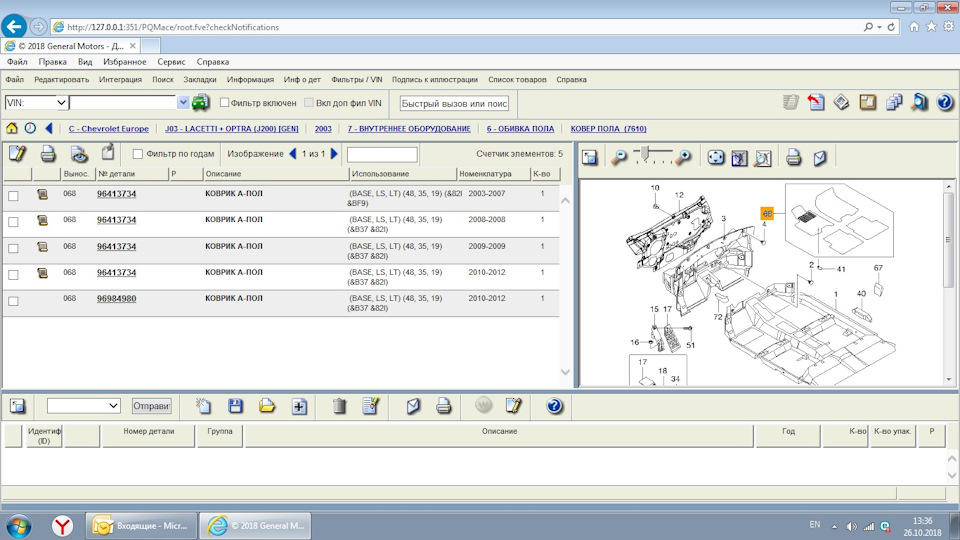960x540 pixels.
Task: Open the 'Закладки' menu
Action: [200, 80]
